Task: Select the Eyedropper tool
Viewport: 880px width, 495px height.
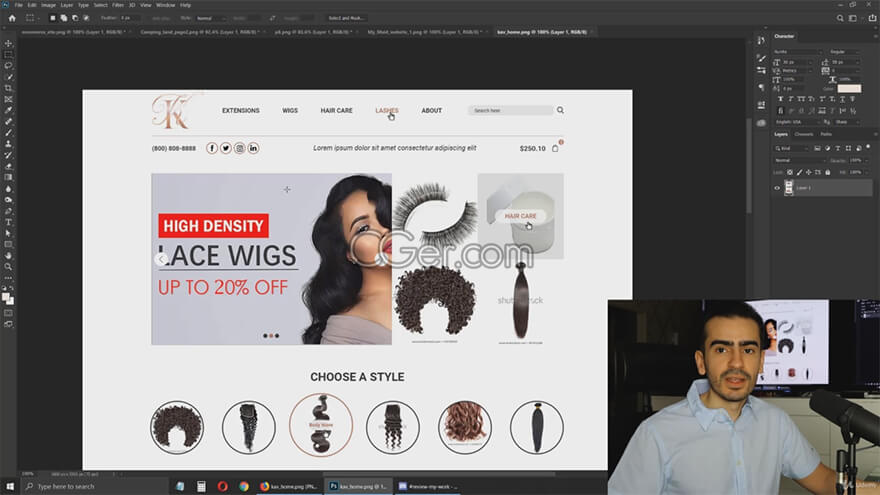Action: click(8, 111)
